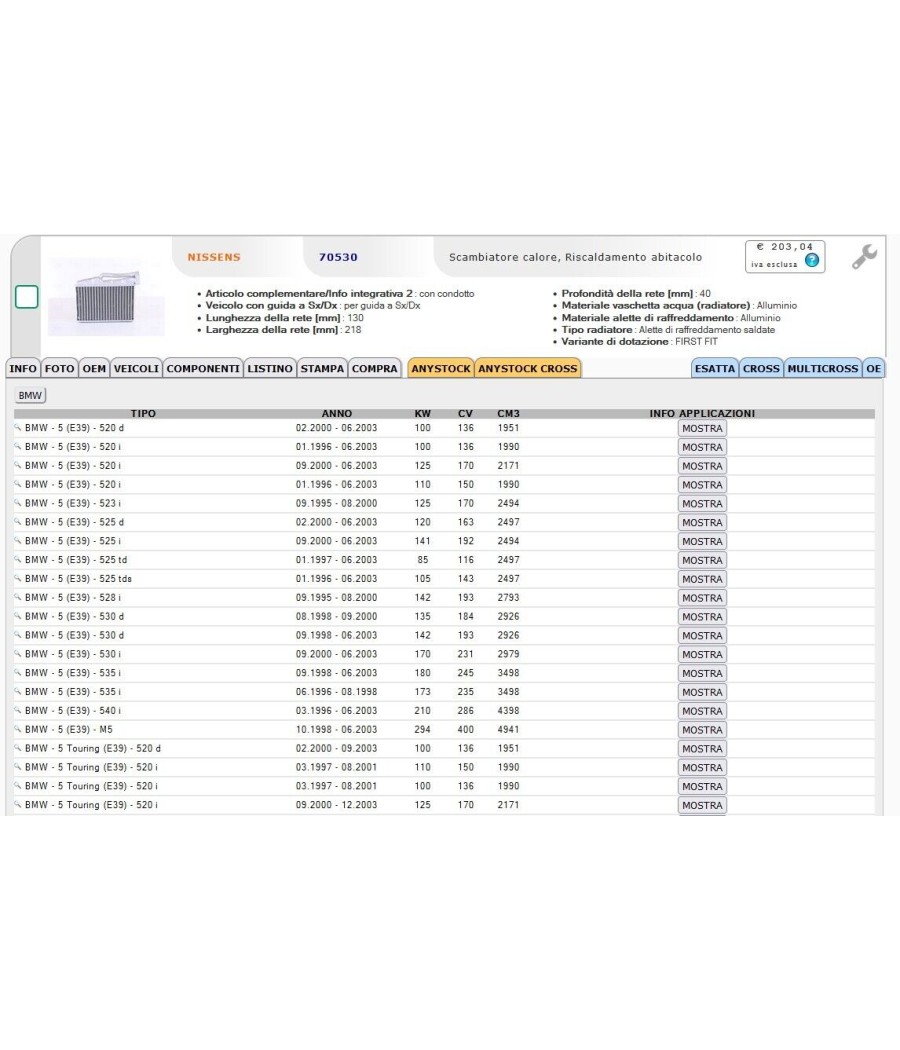Open the OEM tab

coord(94,368)
